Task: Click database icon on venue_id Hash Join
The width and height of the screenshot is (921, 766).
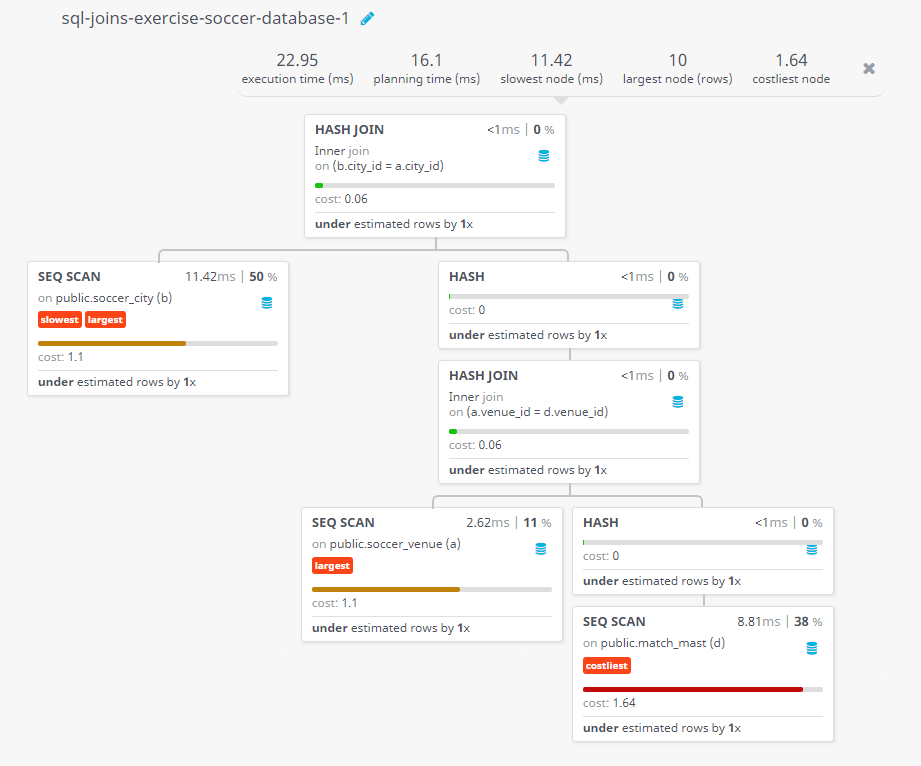Action: (678, 402)
